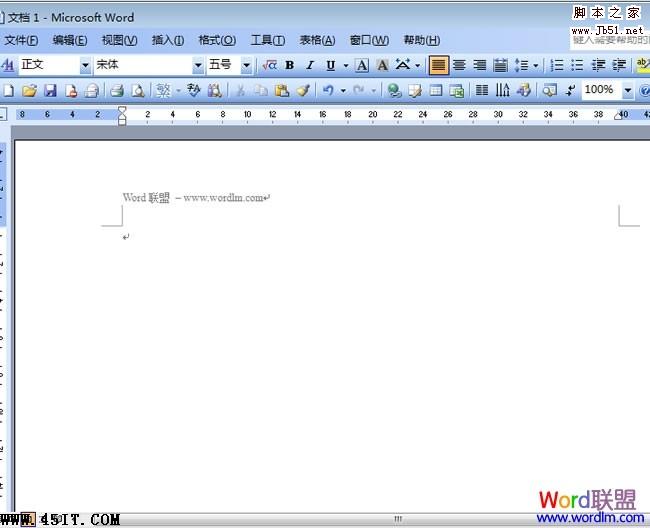This screenshot has width=650, height=528.
Task: Undo the last action
Action: [x=328, y=90]
